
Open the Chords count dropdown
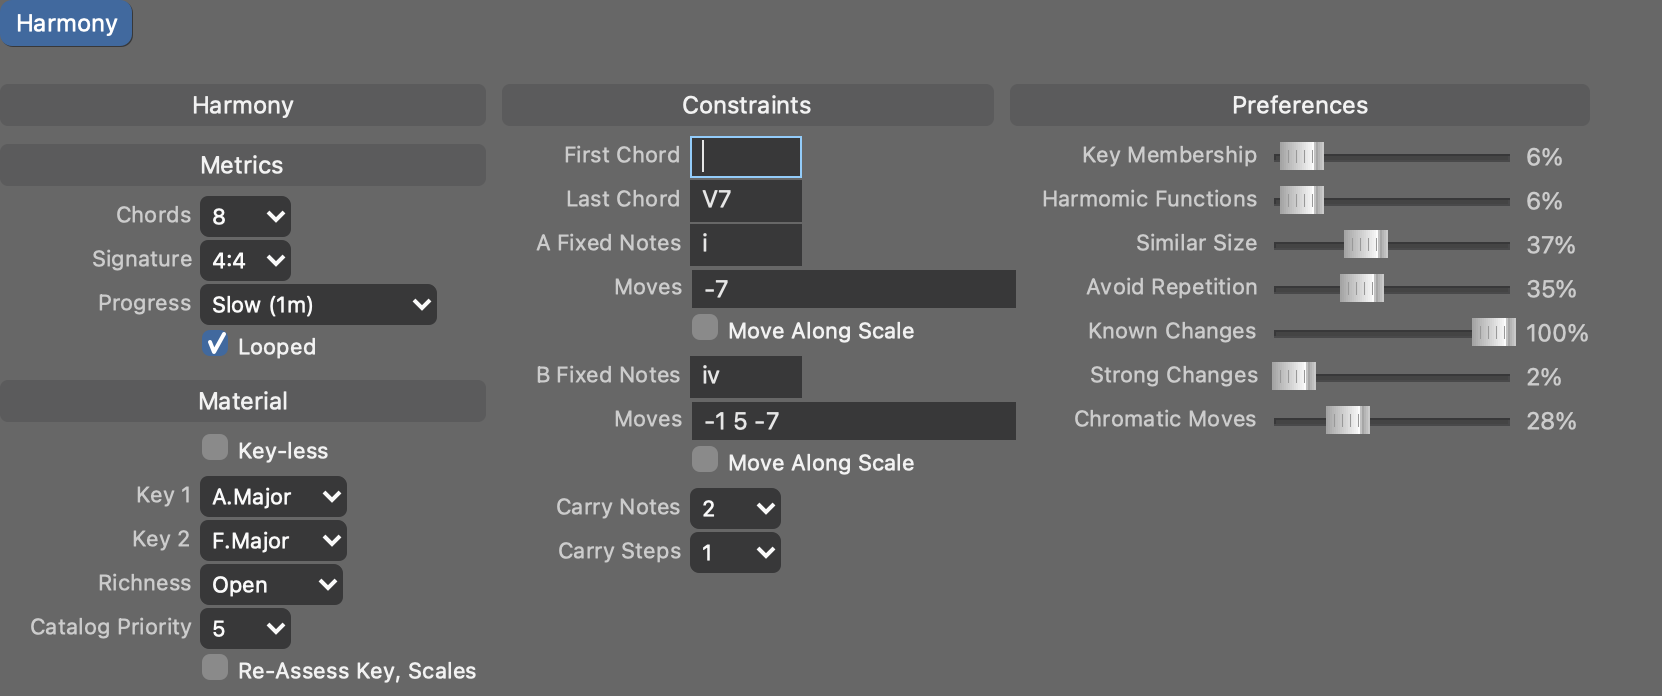(245, 217)
